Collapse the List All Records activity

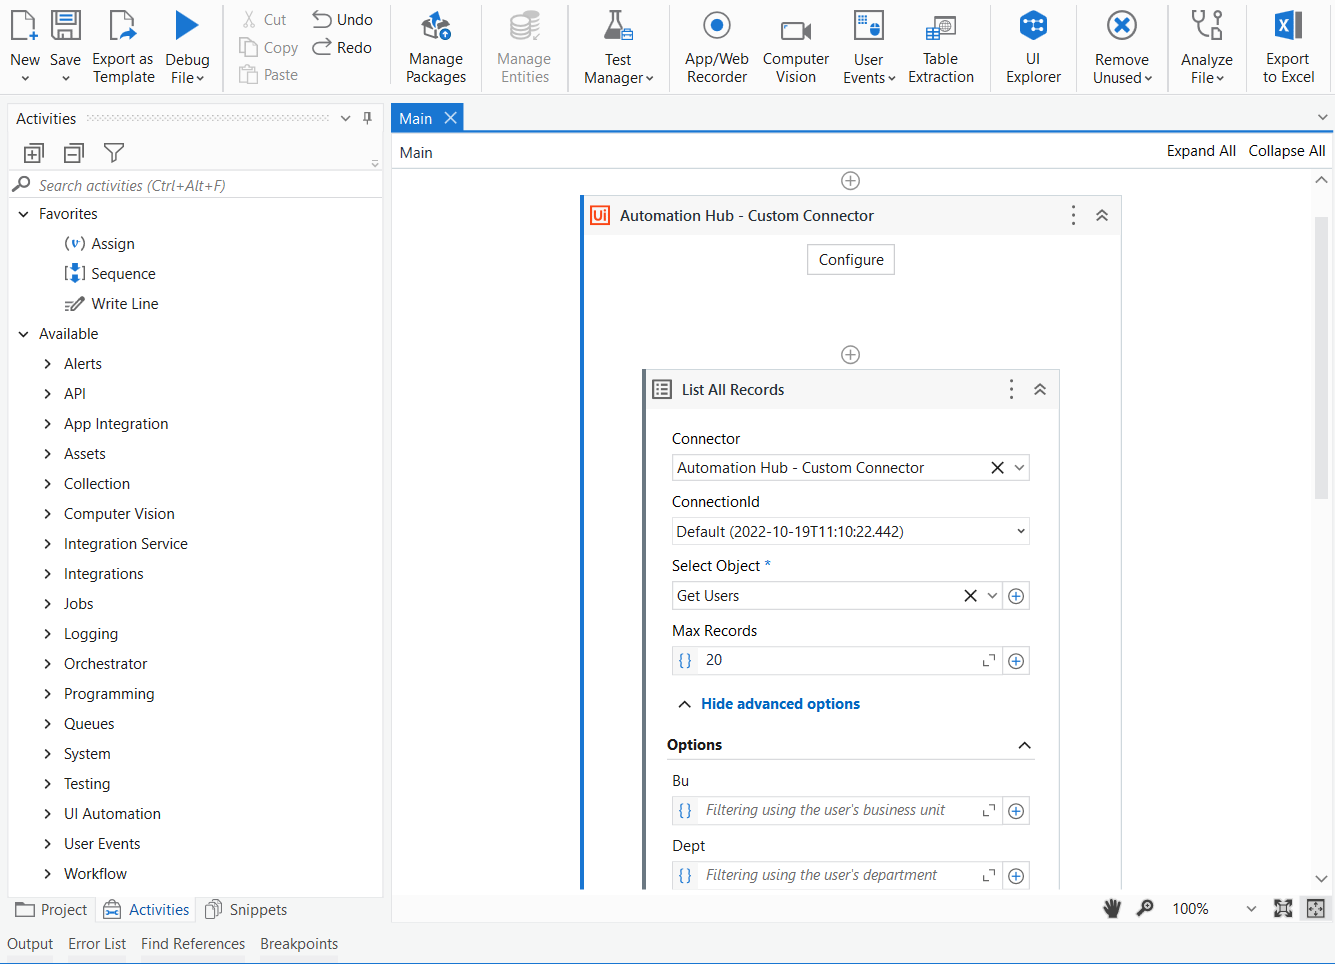[x=1040, y=389]
